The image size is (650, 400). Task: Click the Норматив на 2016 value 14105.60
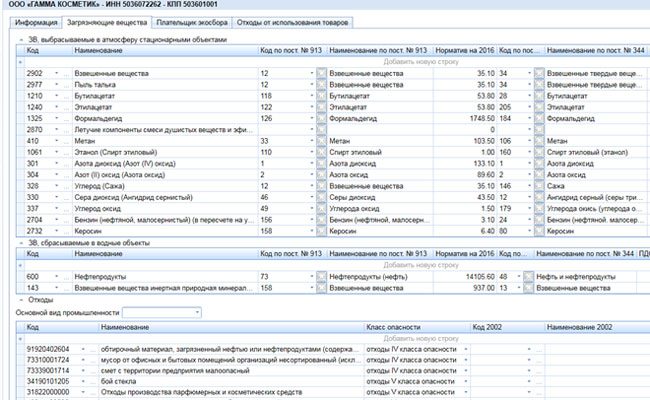(465, 276)
